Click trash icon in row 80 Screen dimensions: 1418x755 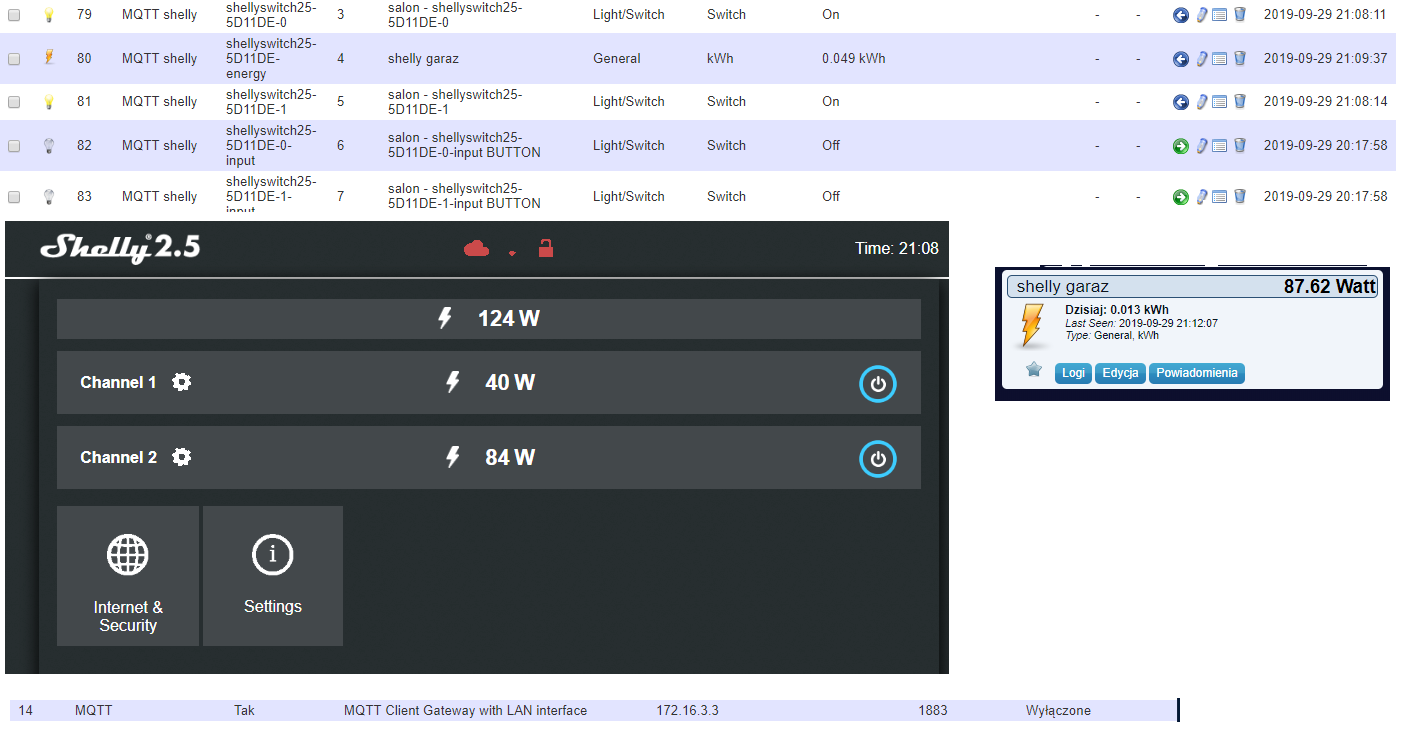(x=1240, y=59)
